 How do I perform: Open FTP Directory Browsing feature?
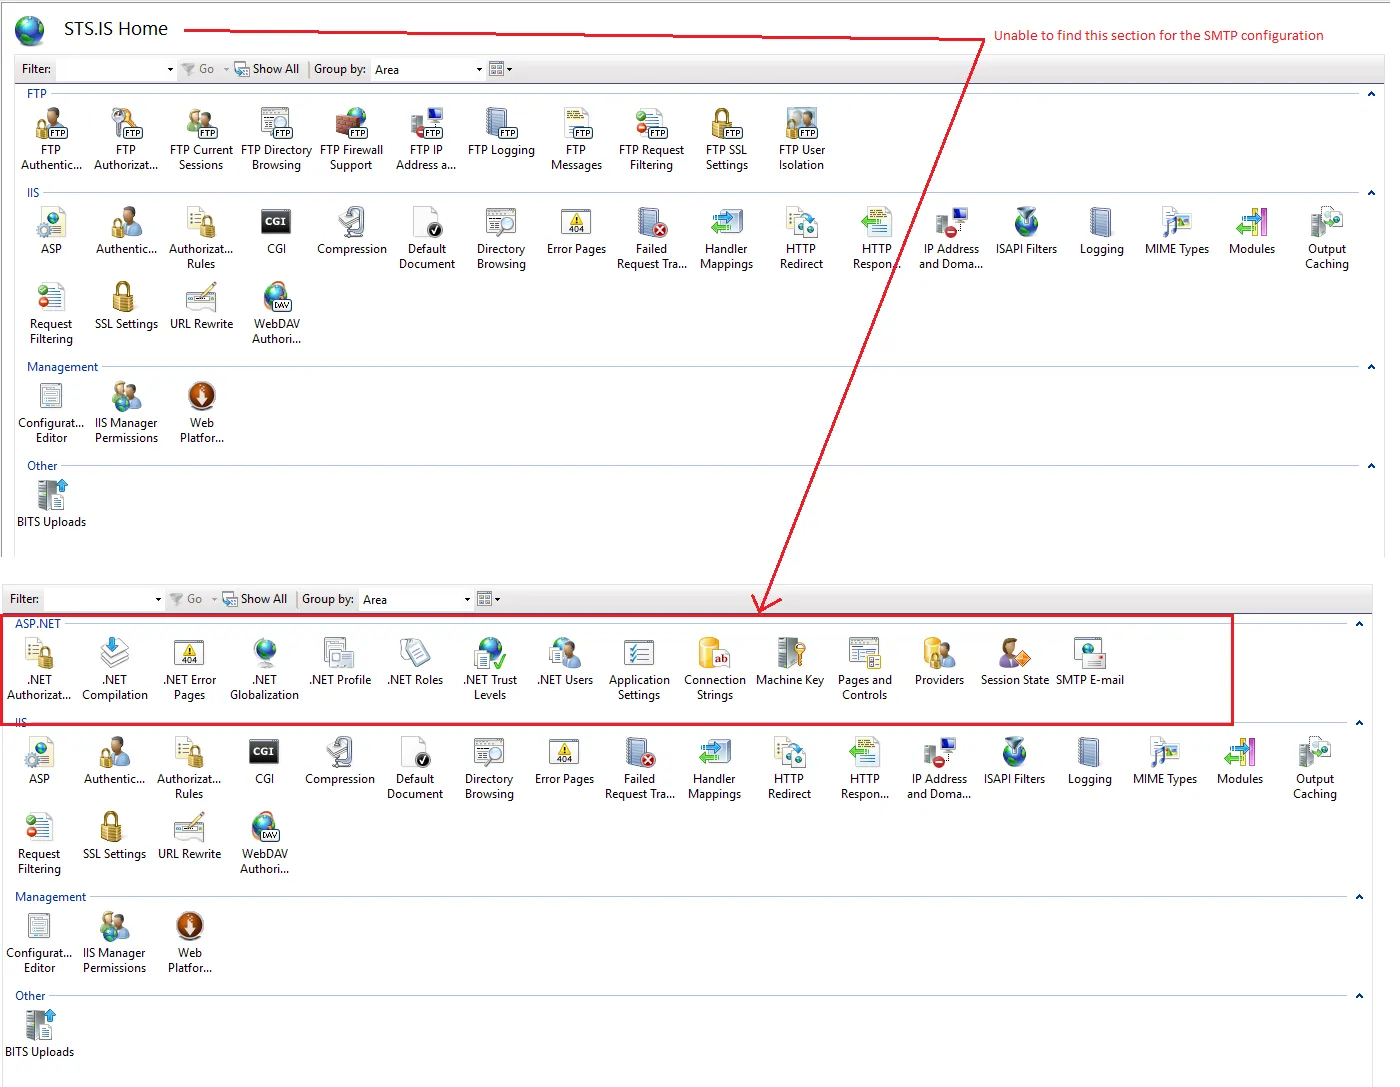point(276,124)
